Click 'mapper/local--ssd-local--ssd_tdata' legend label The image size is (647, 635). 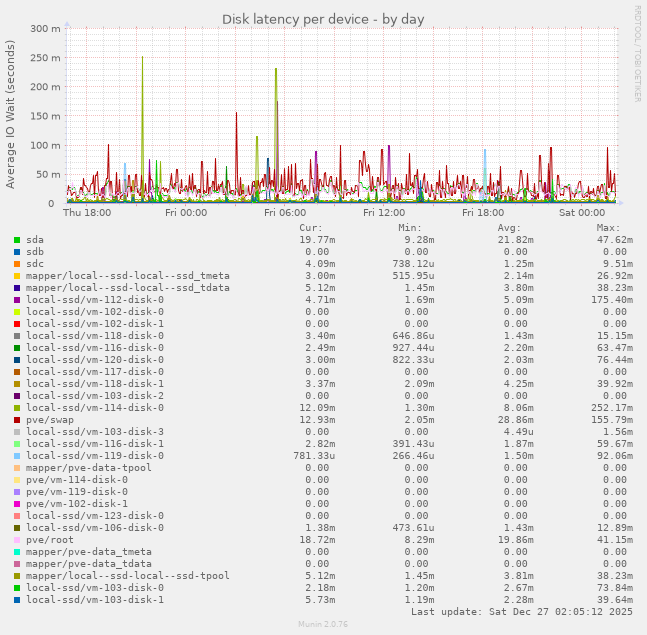[x=128, y=288]
